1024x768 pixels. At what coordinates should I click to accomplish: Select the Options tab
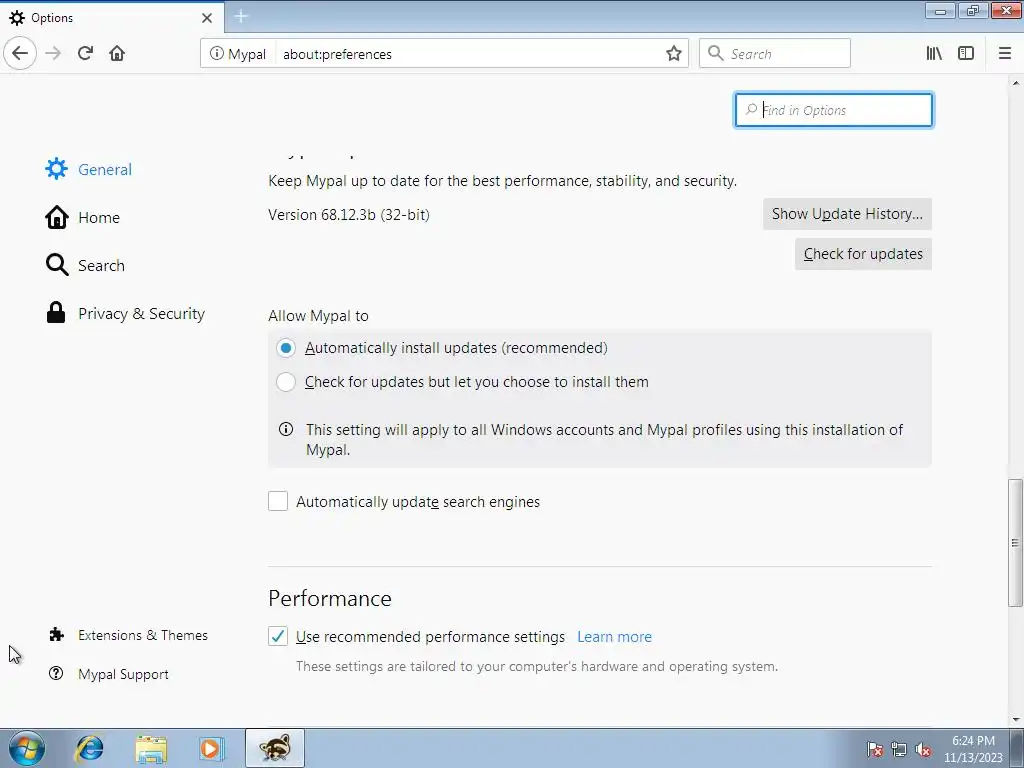tap(112, 18)
